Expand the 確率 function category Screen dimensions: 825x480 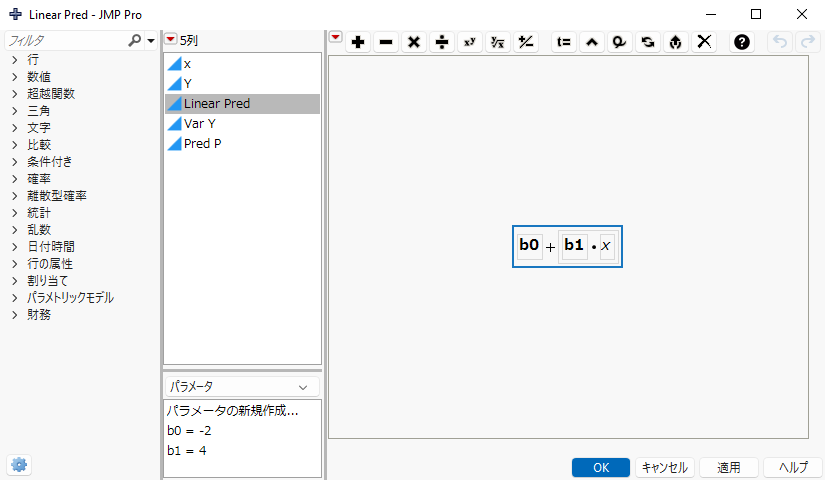pyautogui.click(x=15, y=179)
